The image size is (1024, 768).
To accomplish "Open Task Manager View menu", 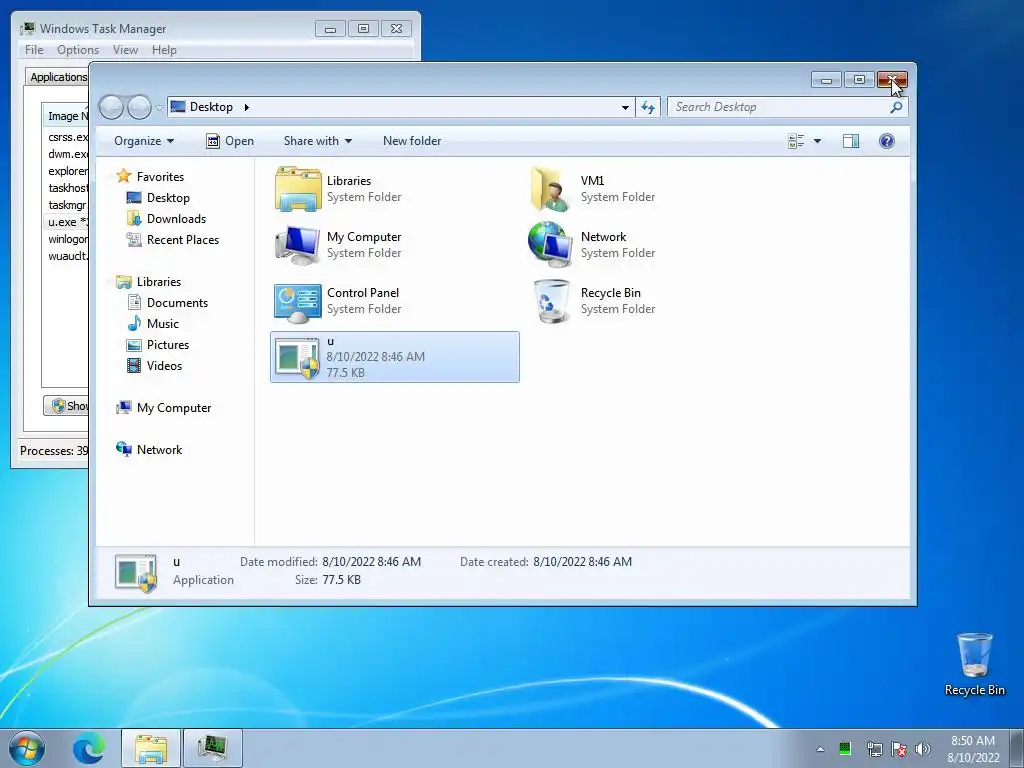I will click(125, 50).
